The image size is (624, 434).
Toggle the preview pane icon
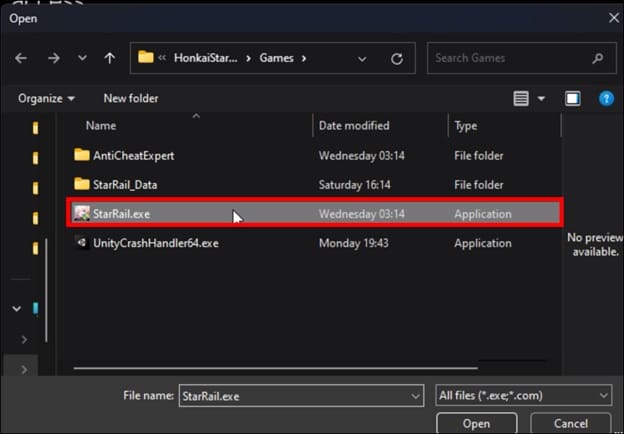tap(572, 98)
